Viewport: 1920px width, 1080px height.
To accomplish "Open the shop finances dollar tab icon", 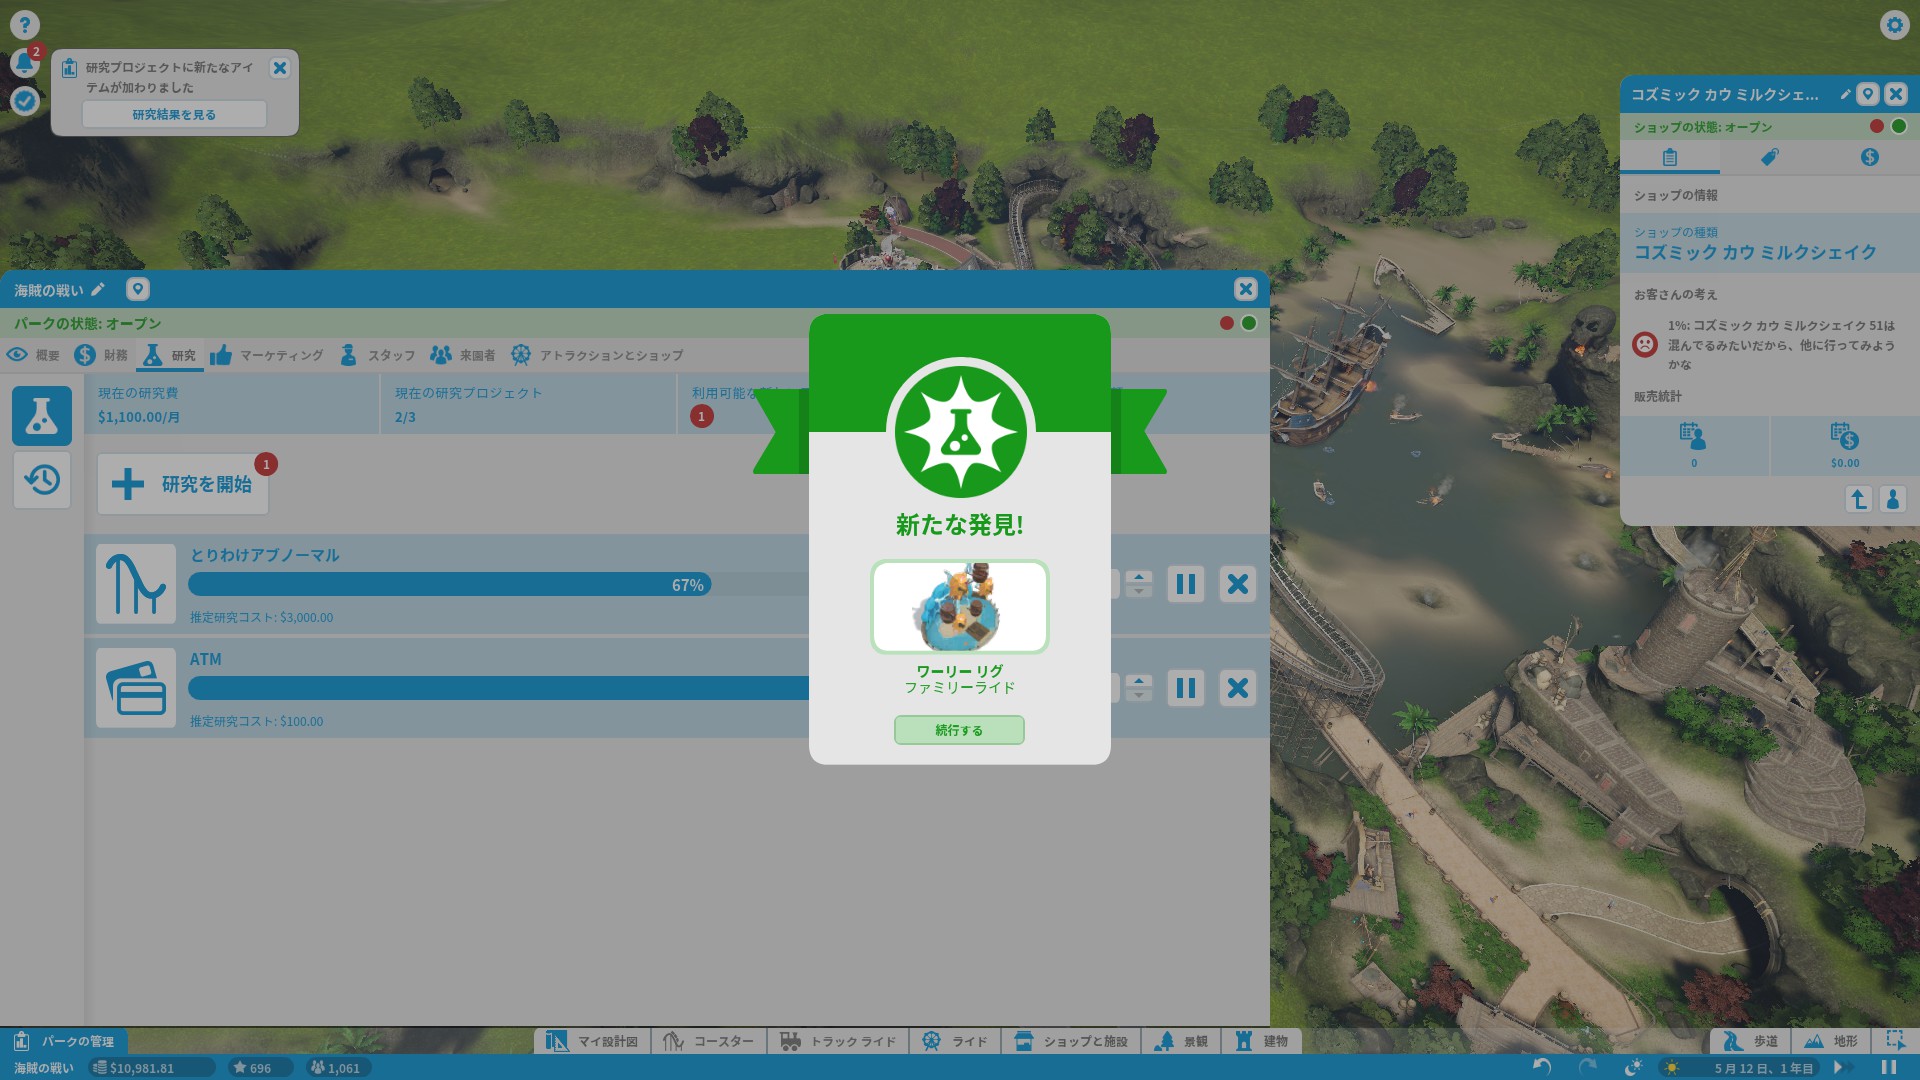I will point(1869,157).
